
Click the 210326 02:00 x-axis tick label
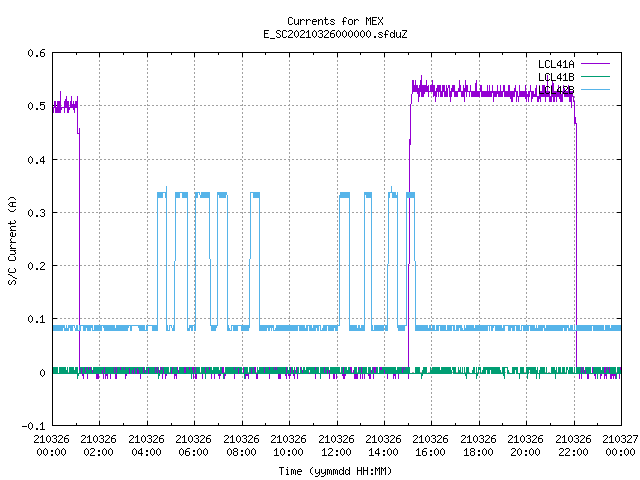(98, 445)
